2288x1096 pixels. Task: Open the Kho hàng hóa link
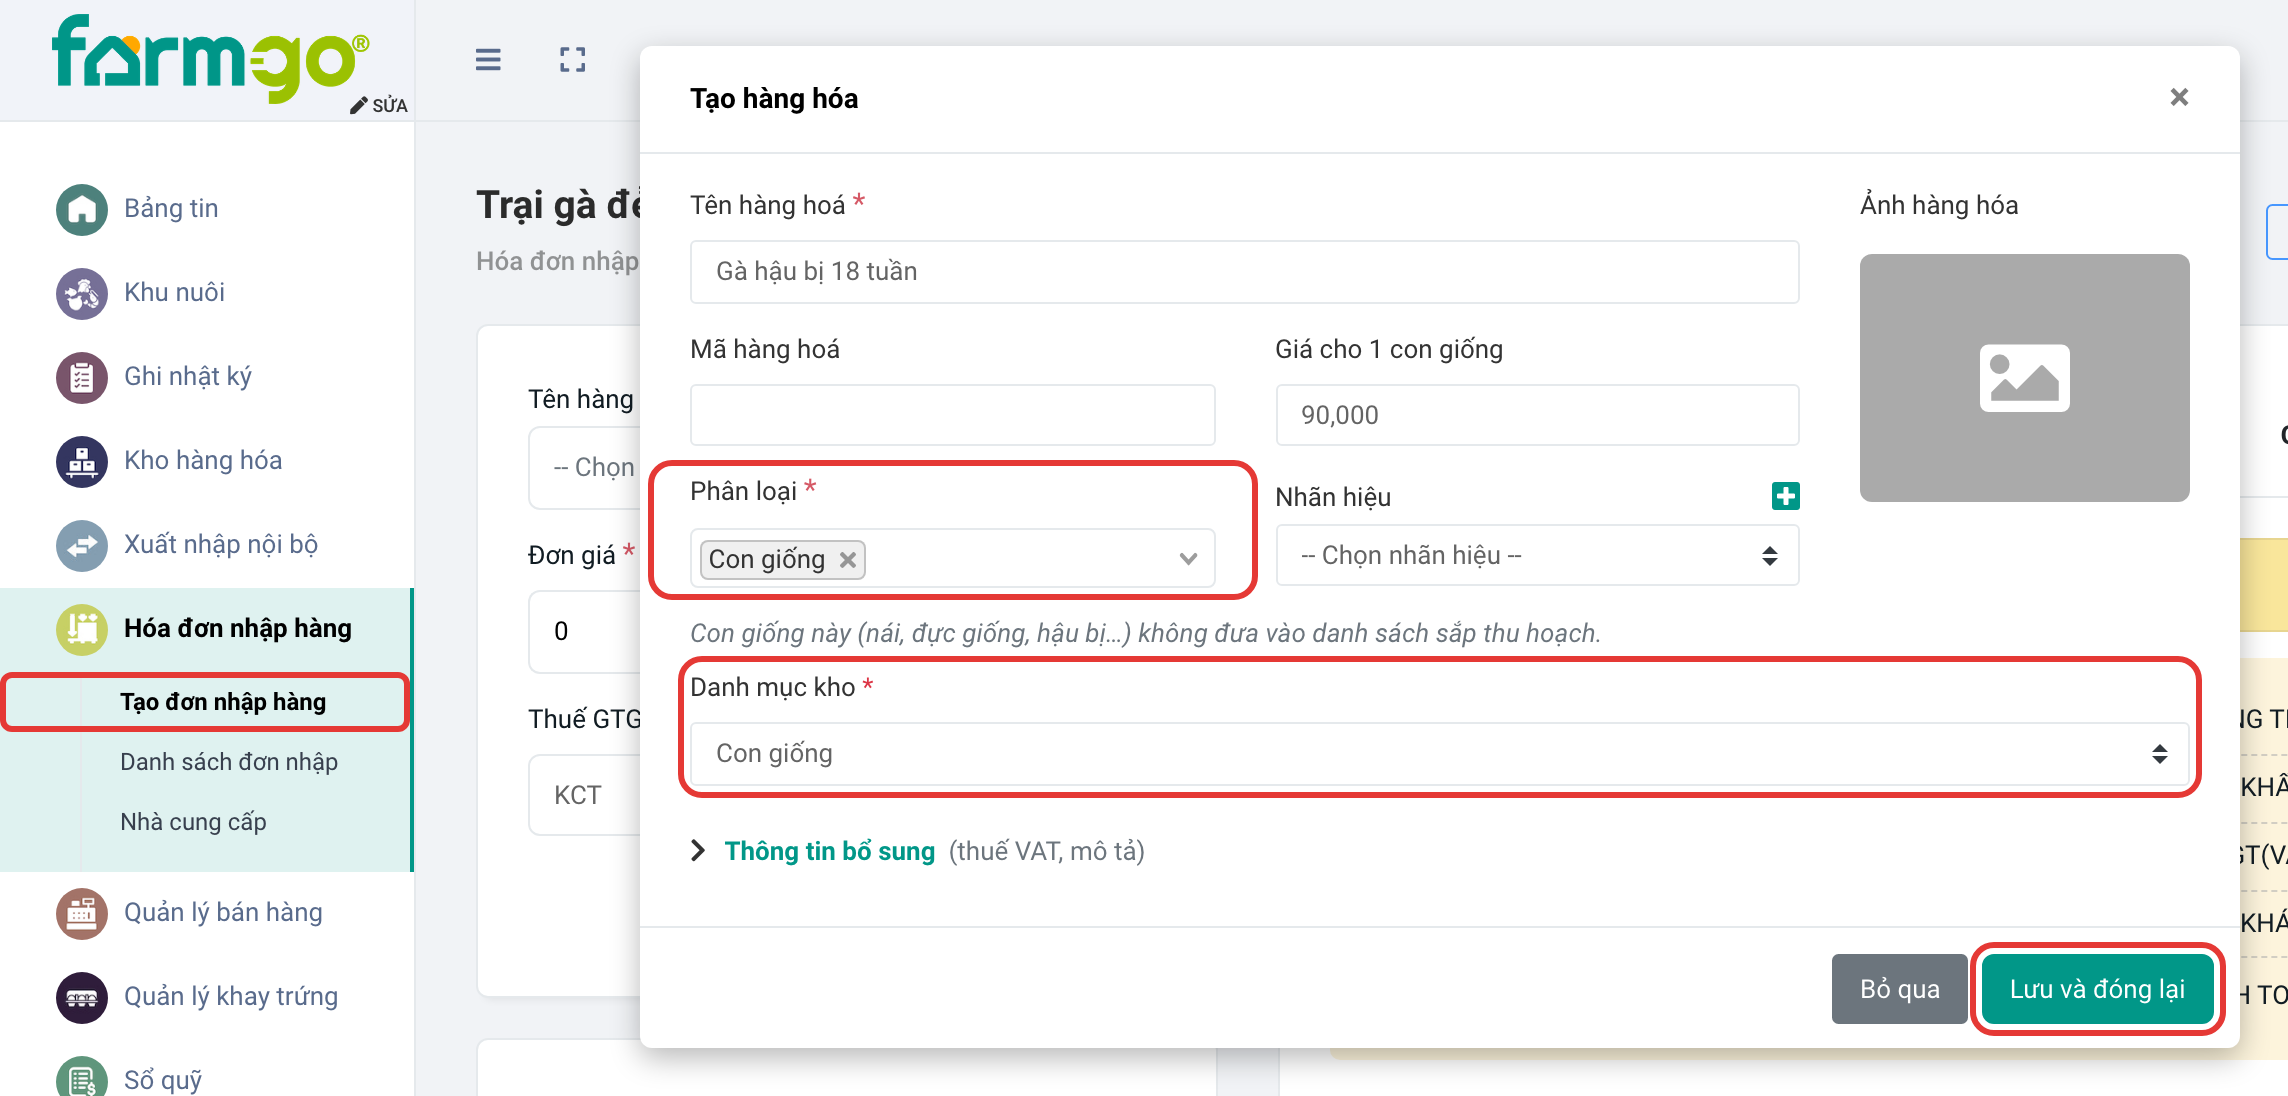(x=203, y=460)
